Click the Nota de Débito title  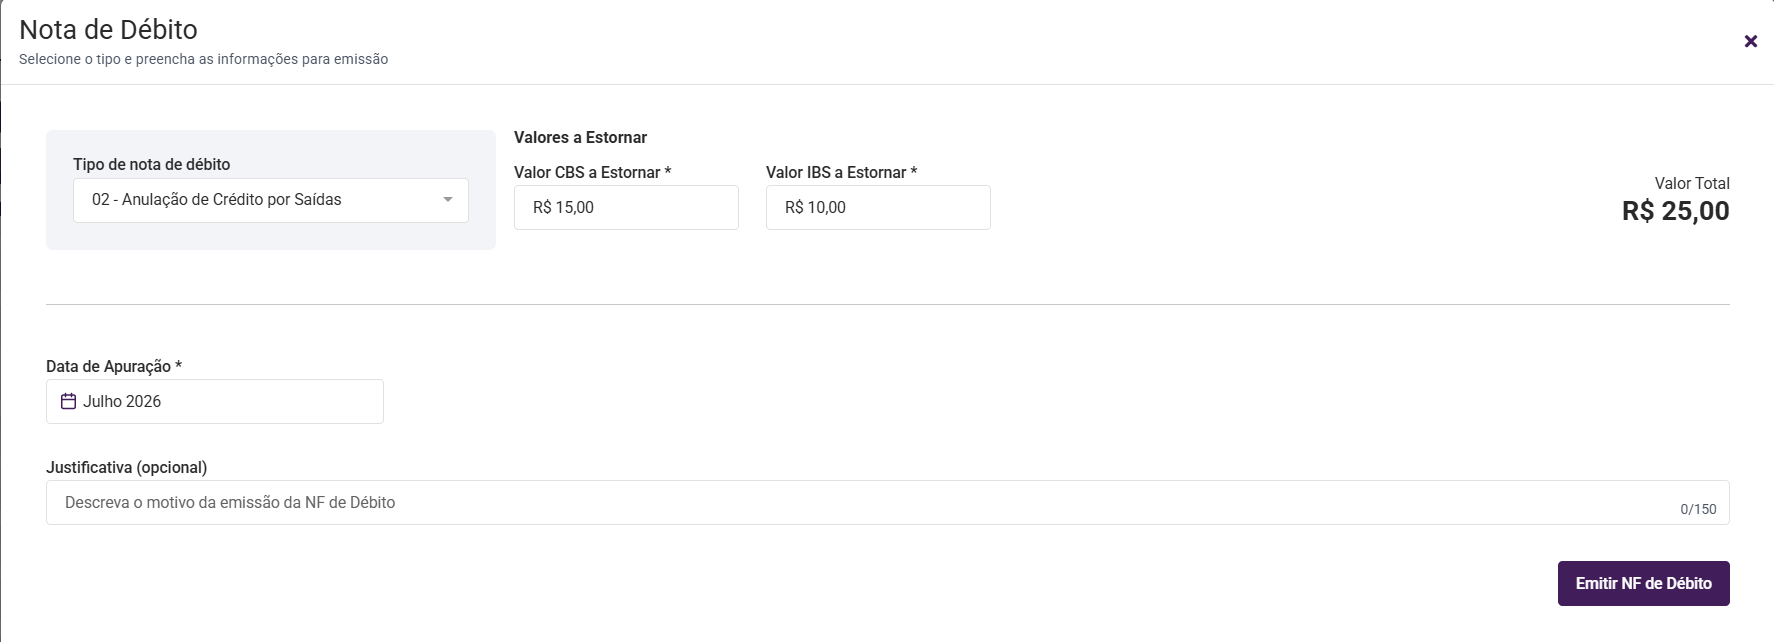109,29
